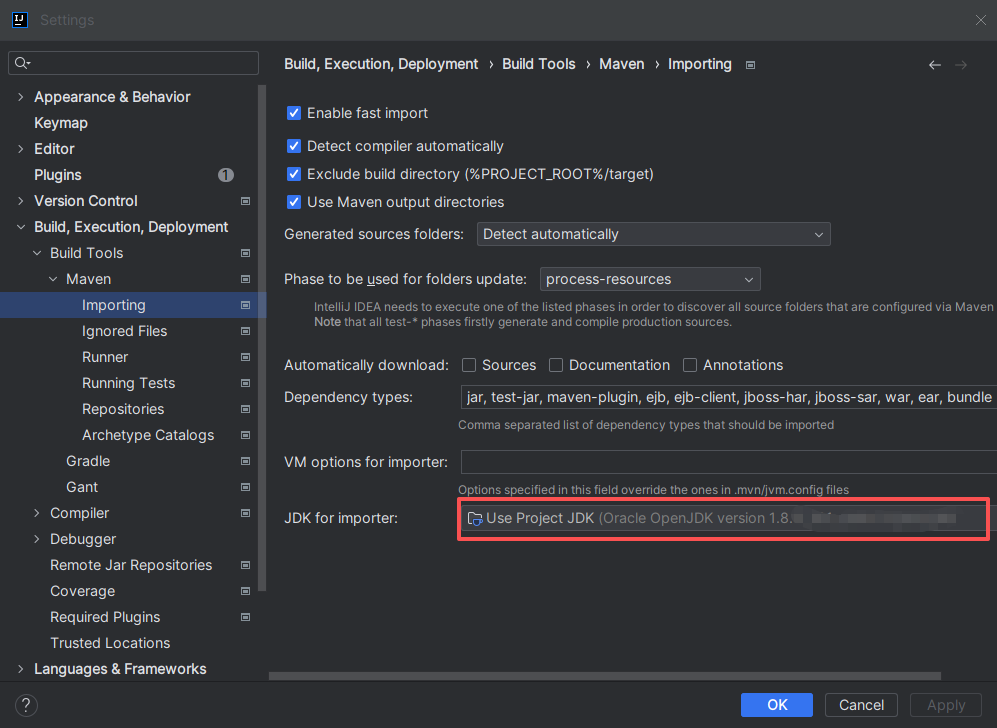Viewport: 997px width, 728px height.
Task: Click the Plugins update count badge
Action: pyautogui.click(x=226, y=175)
